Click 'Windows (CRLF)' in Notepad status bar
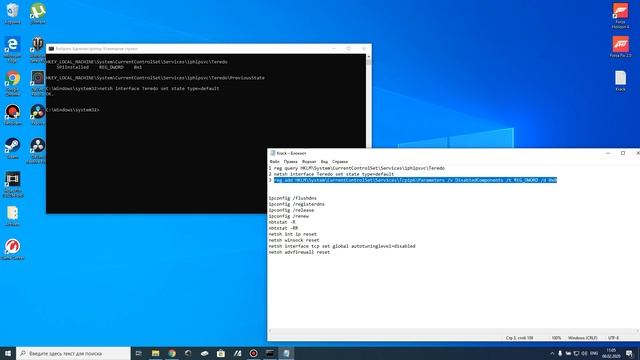Screen dimensions: 640x360 tap(582, 338)
